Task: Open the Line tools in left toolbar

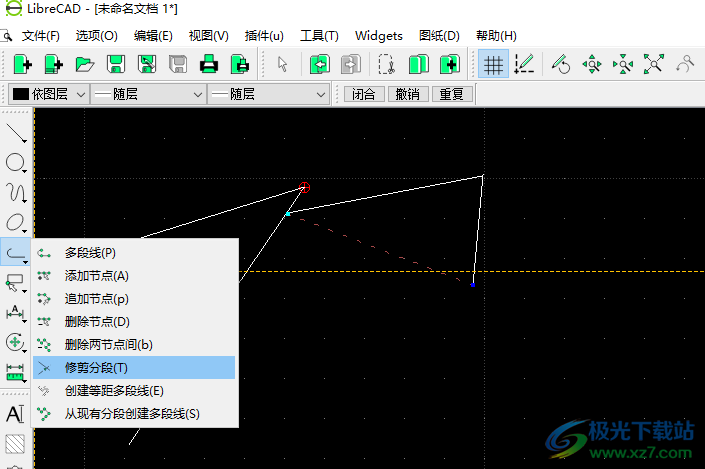Action: 16,133
